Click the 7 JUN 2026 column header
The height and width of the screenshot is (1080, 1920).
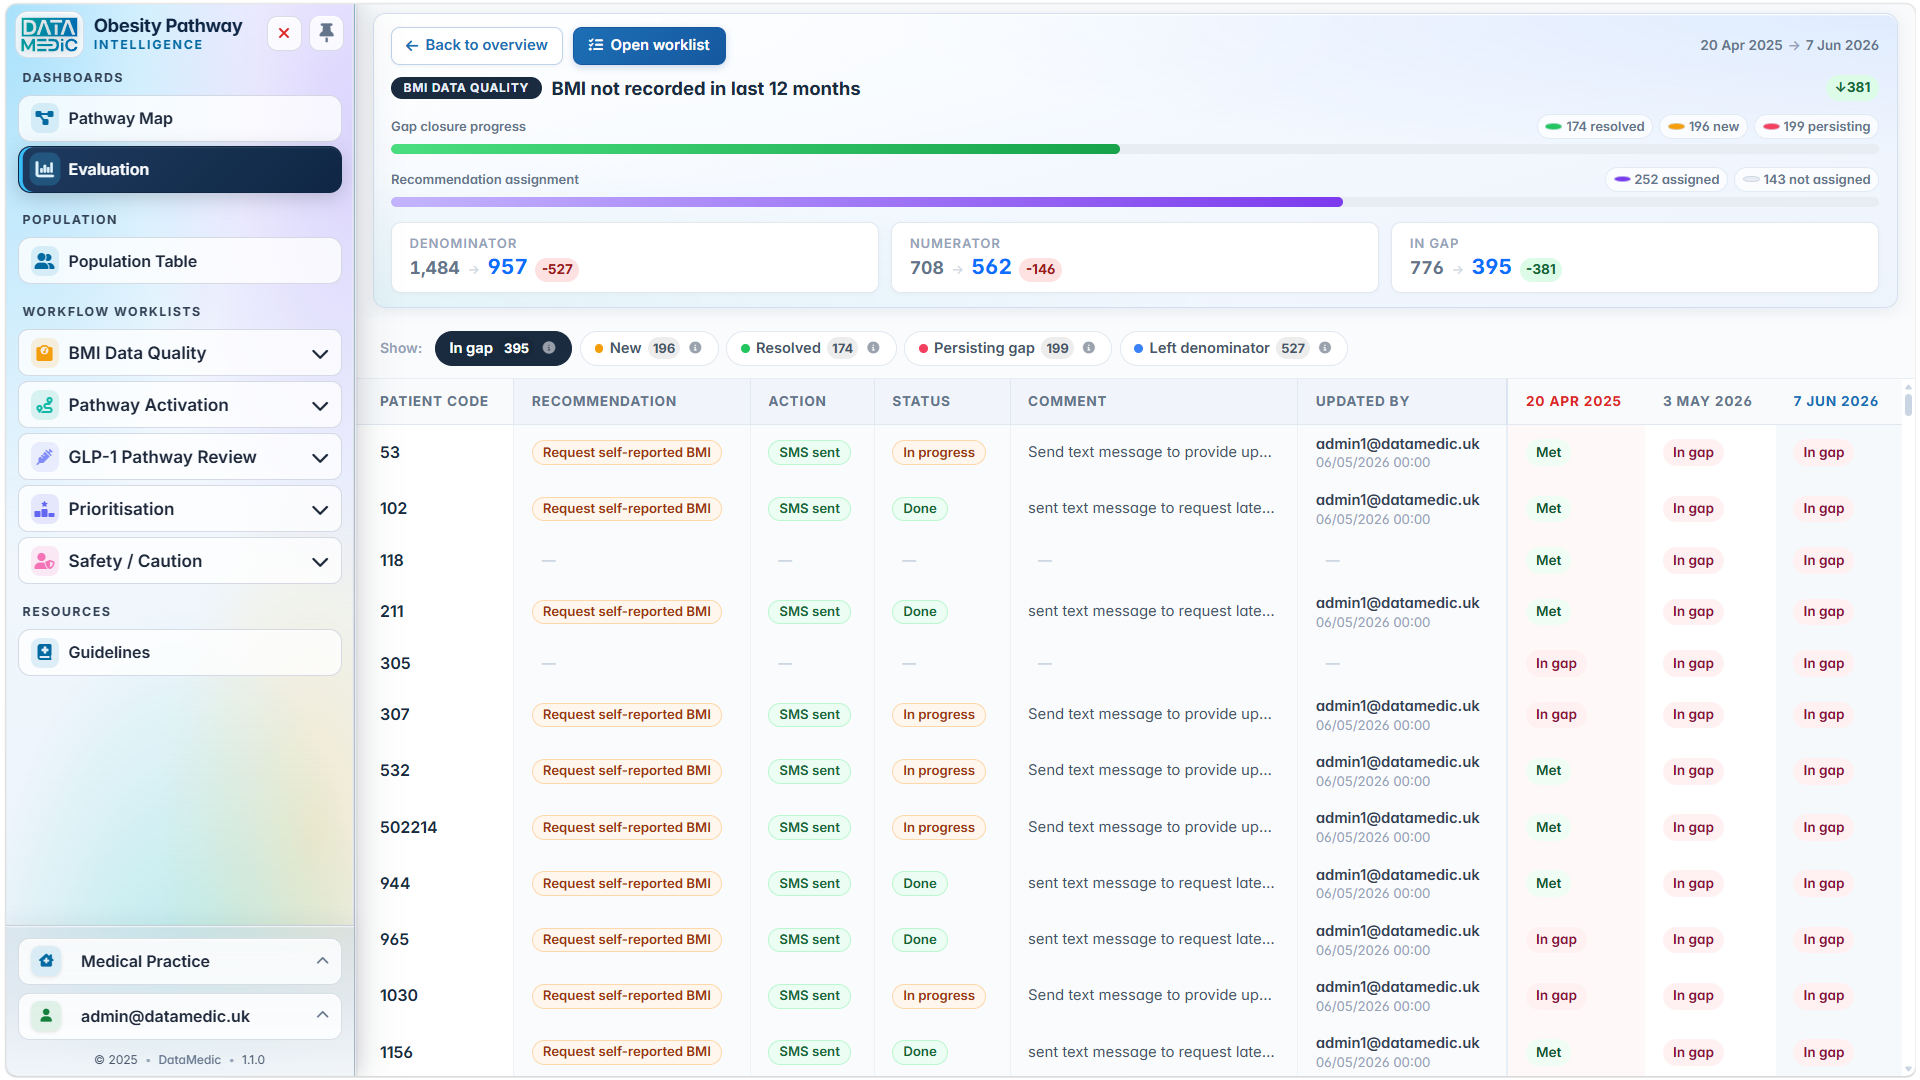[x=1835, y=401]
